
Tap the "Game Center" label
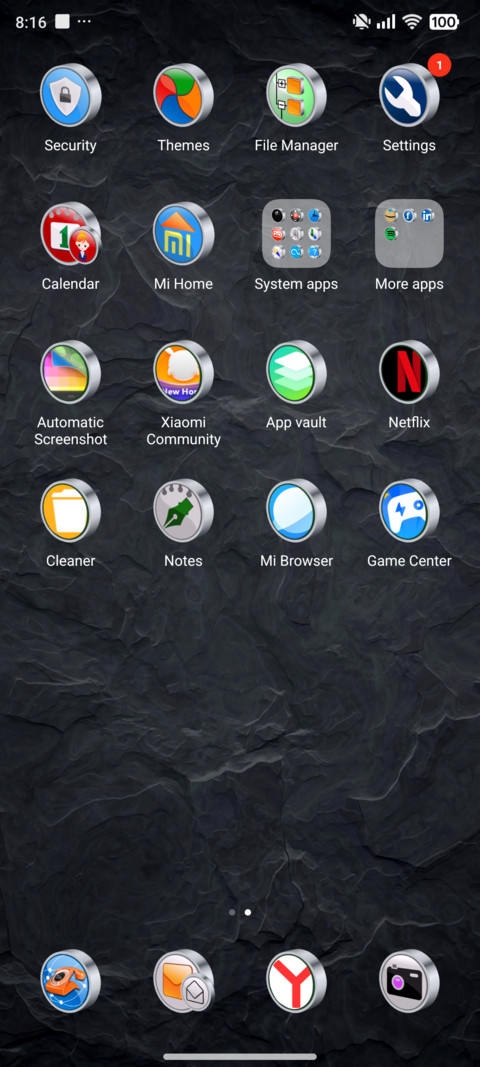409,561
